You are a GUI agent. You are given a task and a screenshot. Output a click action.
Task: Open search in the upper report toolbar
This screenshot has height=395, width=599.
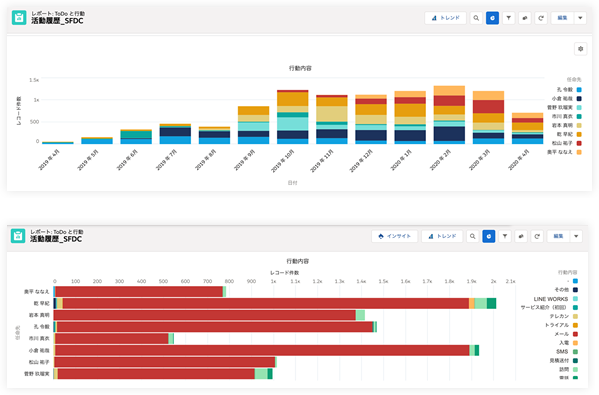pos(476,18)
